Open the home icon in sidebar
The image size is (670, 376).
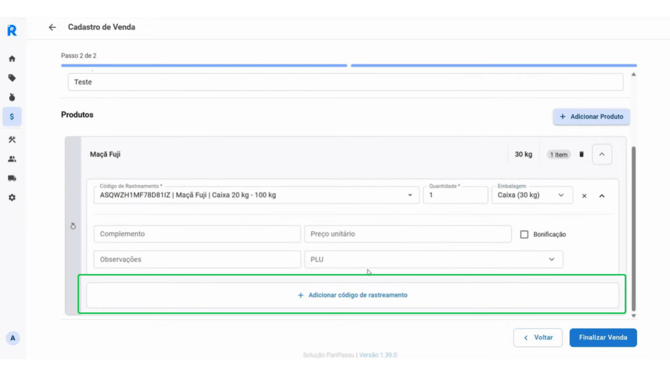tap(12, 59)
